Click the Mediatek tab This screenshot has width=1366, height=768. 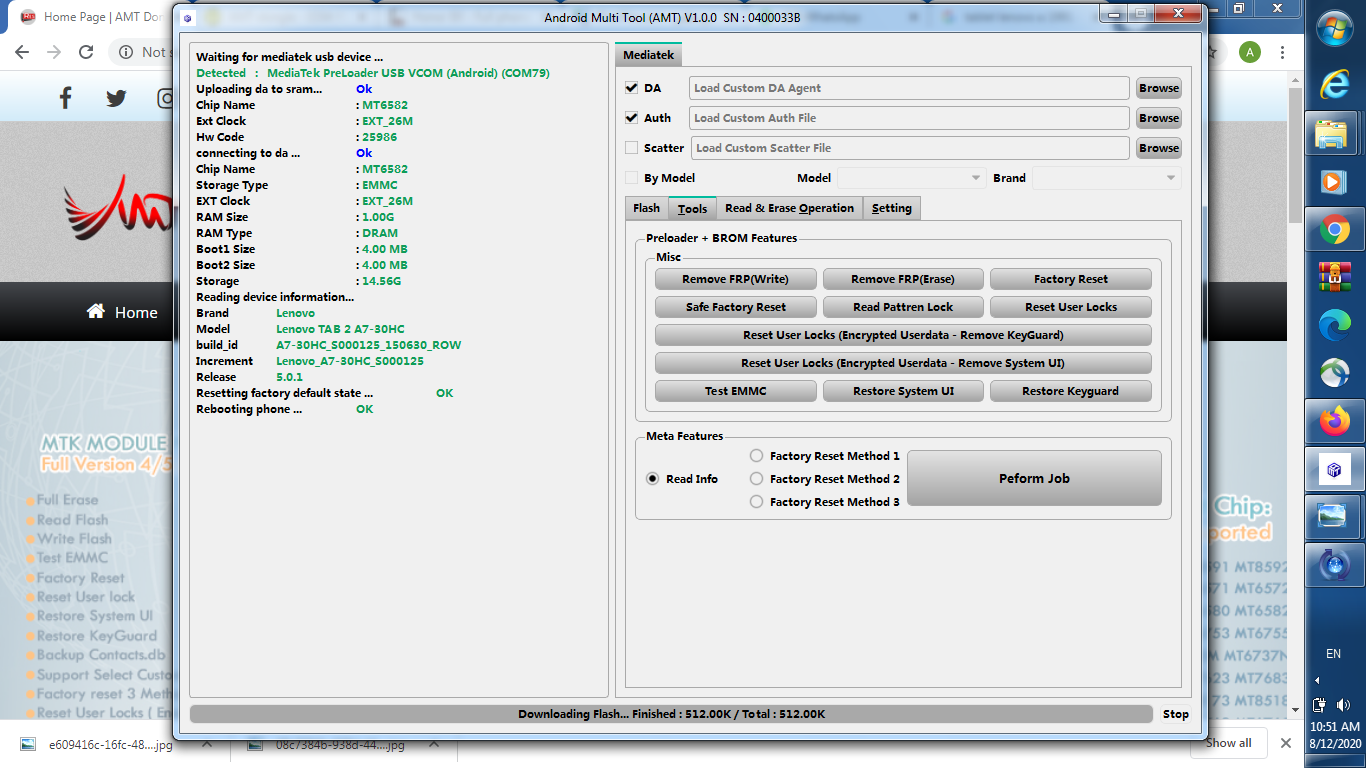pyautogui.click(x=648, y=55)
